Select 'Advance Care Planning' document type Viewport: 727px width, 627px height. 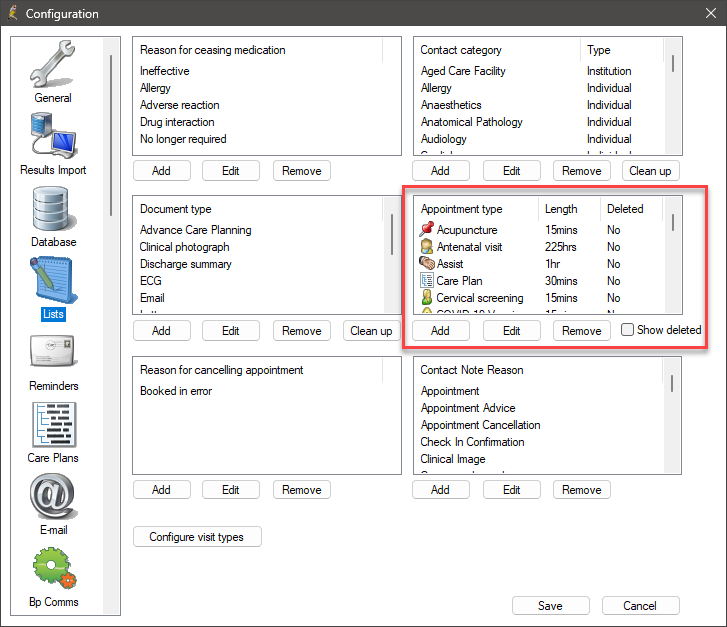click(x=196, y=230)
